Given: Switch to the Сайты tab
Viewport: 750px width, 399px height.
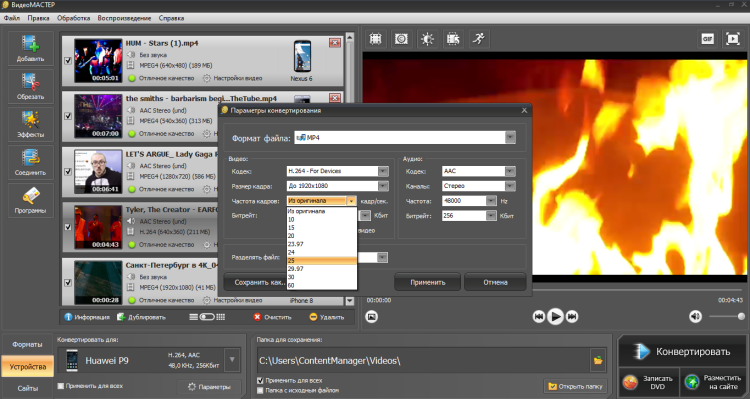Looking at the screenshot, I should [27, 388].
